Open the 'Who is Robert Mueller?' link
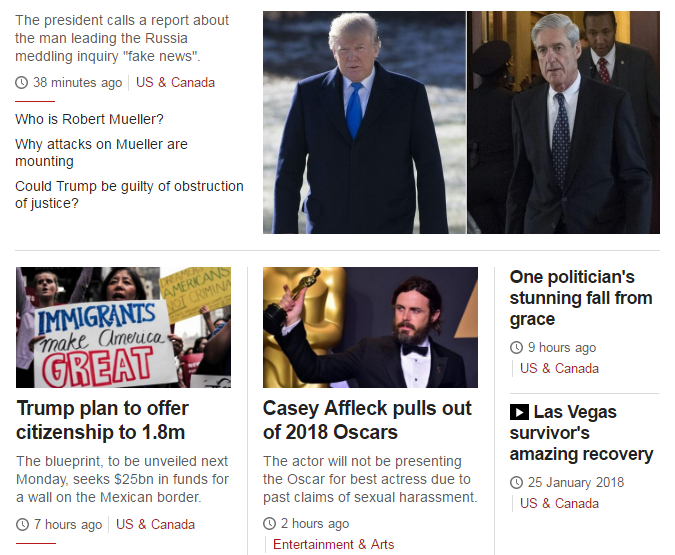675x555 pixels. tap(89, 119)
